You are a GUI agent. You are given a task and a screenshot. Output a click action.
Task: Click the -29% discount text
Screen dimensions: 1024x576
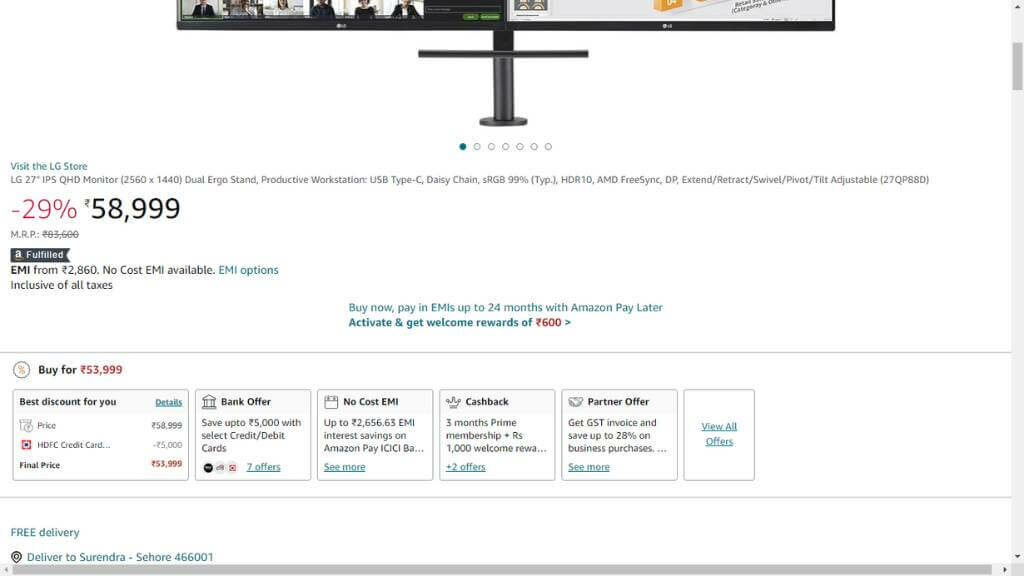coord(44,210)
